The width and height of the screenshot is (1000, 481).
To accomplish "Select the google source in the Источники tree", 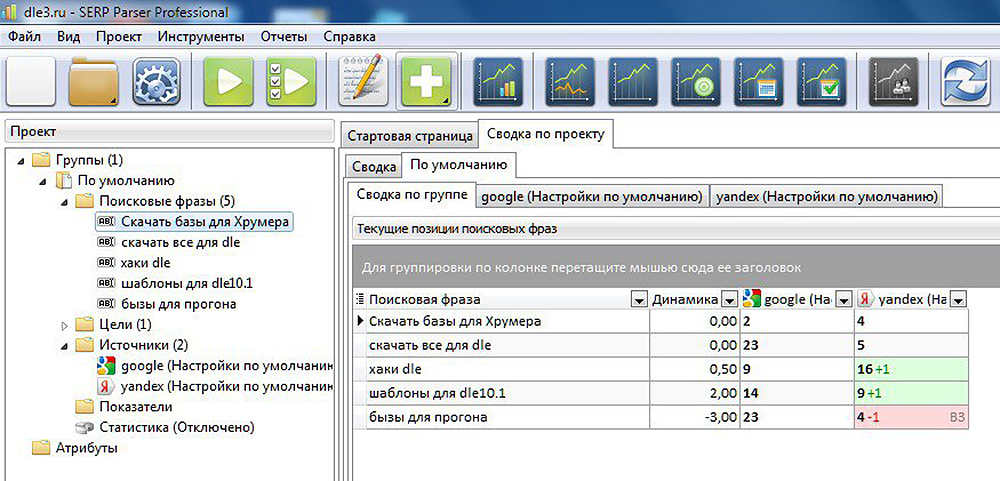I will [216, 366].
